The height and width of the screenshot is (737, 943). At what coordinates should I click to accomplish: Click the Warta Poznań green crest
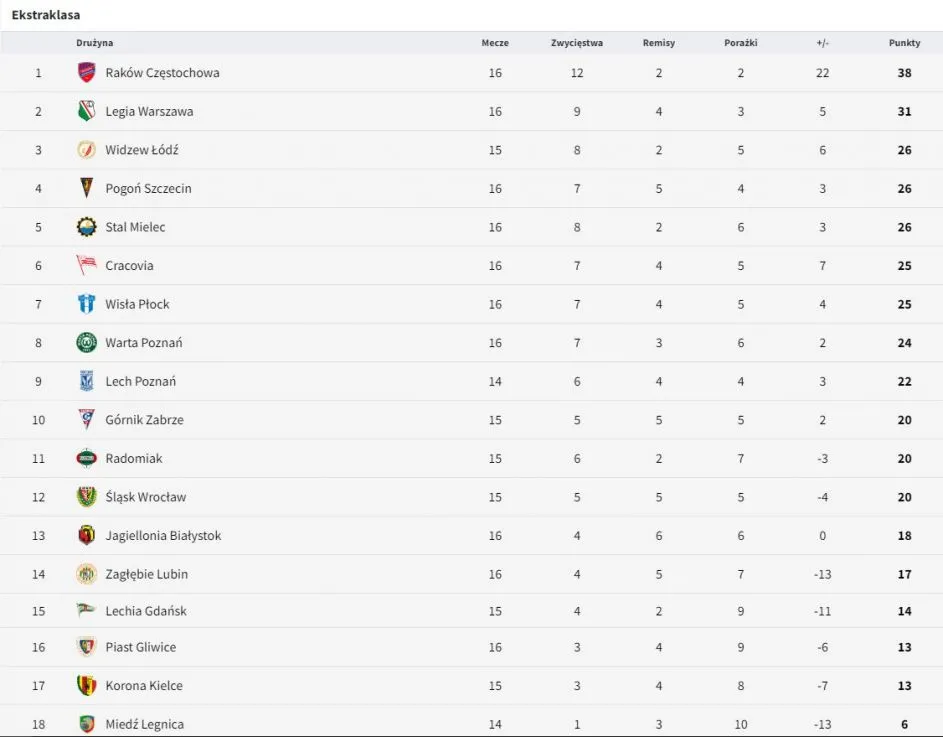coord(87,343)
